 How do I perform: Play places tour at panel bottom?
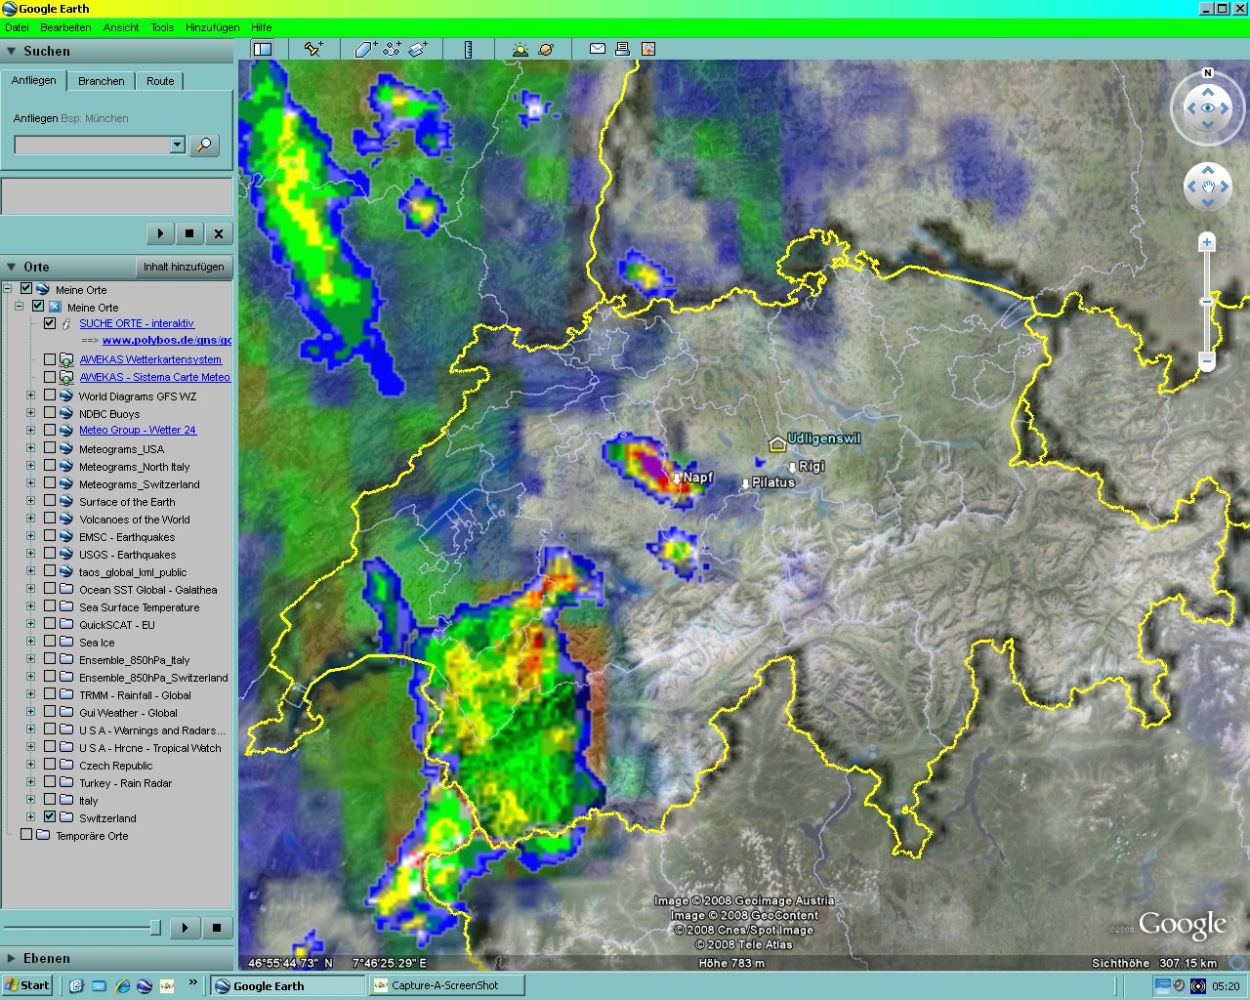pos(185,928)
